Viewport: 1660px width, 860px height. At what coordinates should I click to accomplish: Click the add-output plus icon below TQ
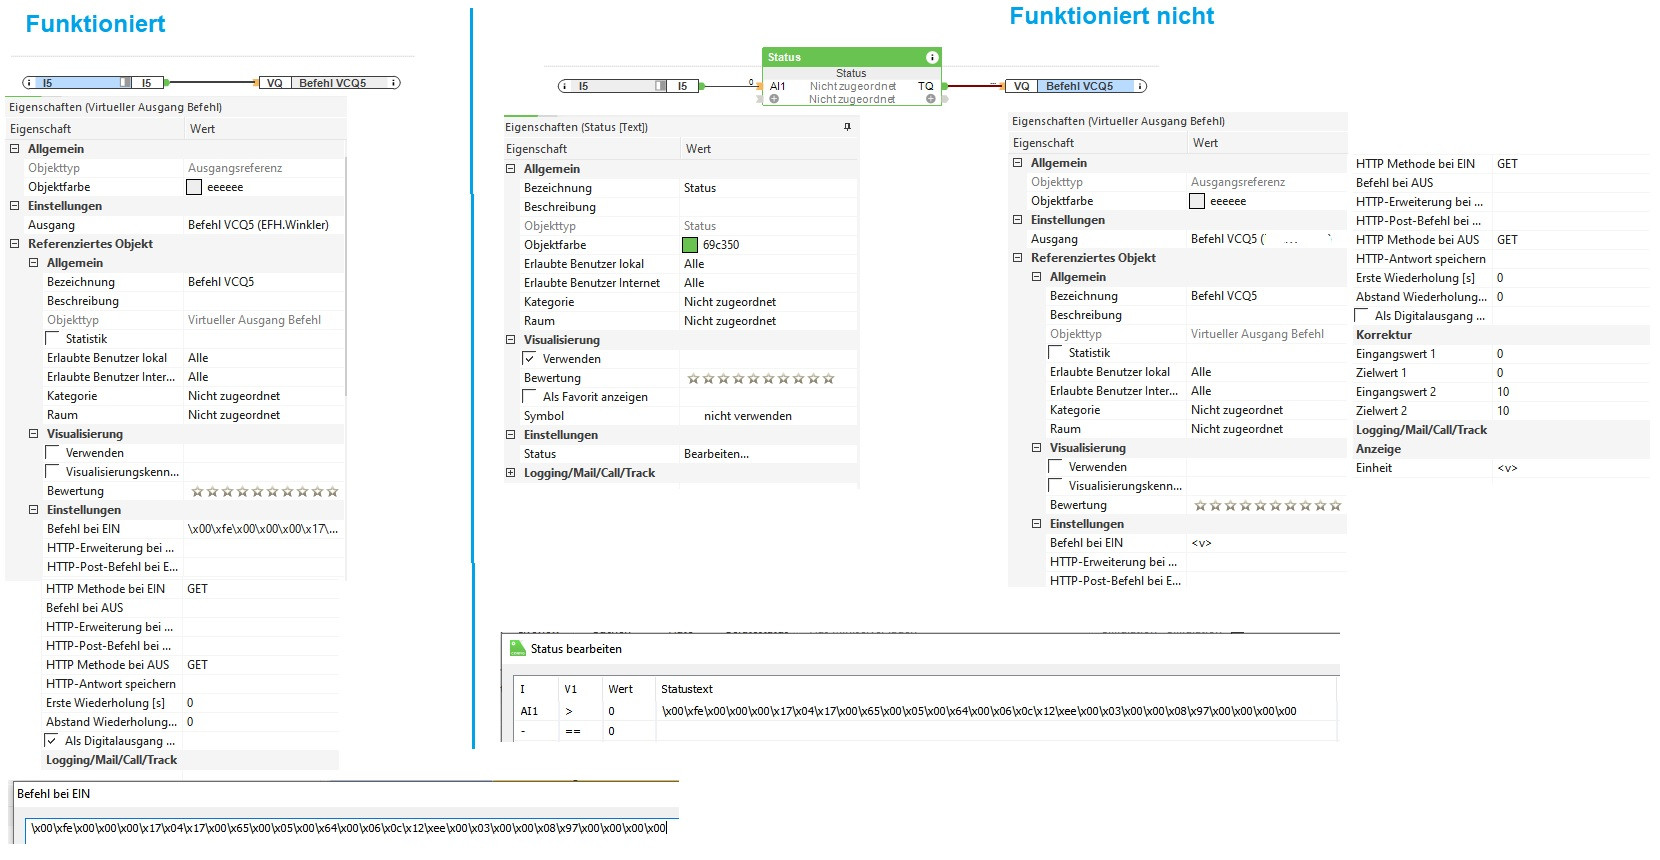click(930, 99)
